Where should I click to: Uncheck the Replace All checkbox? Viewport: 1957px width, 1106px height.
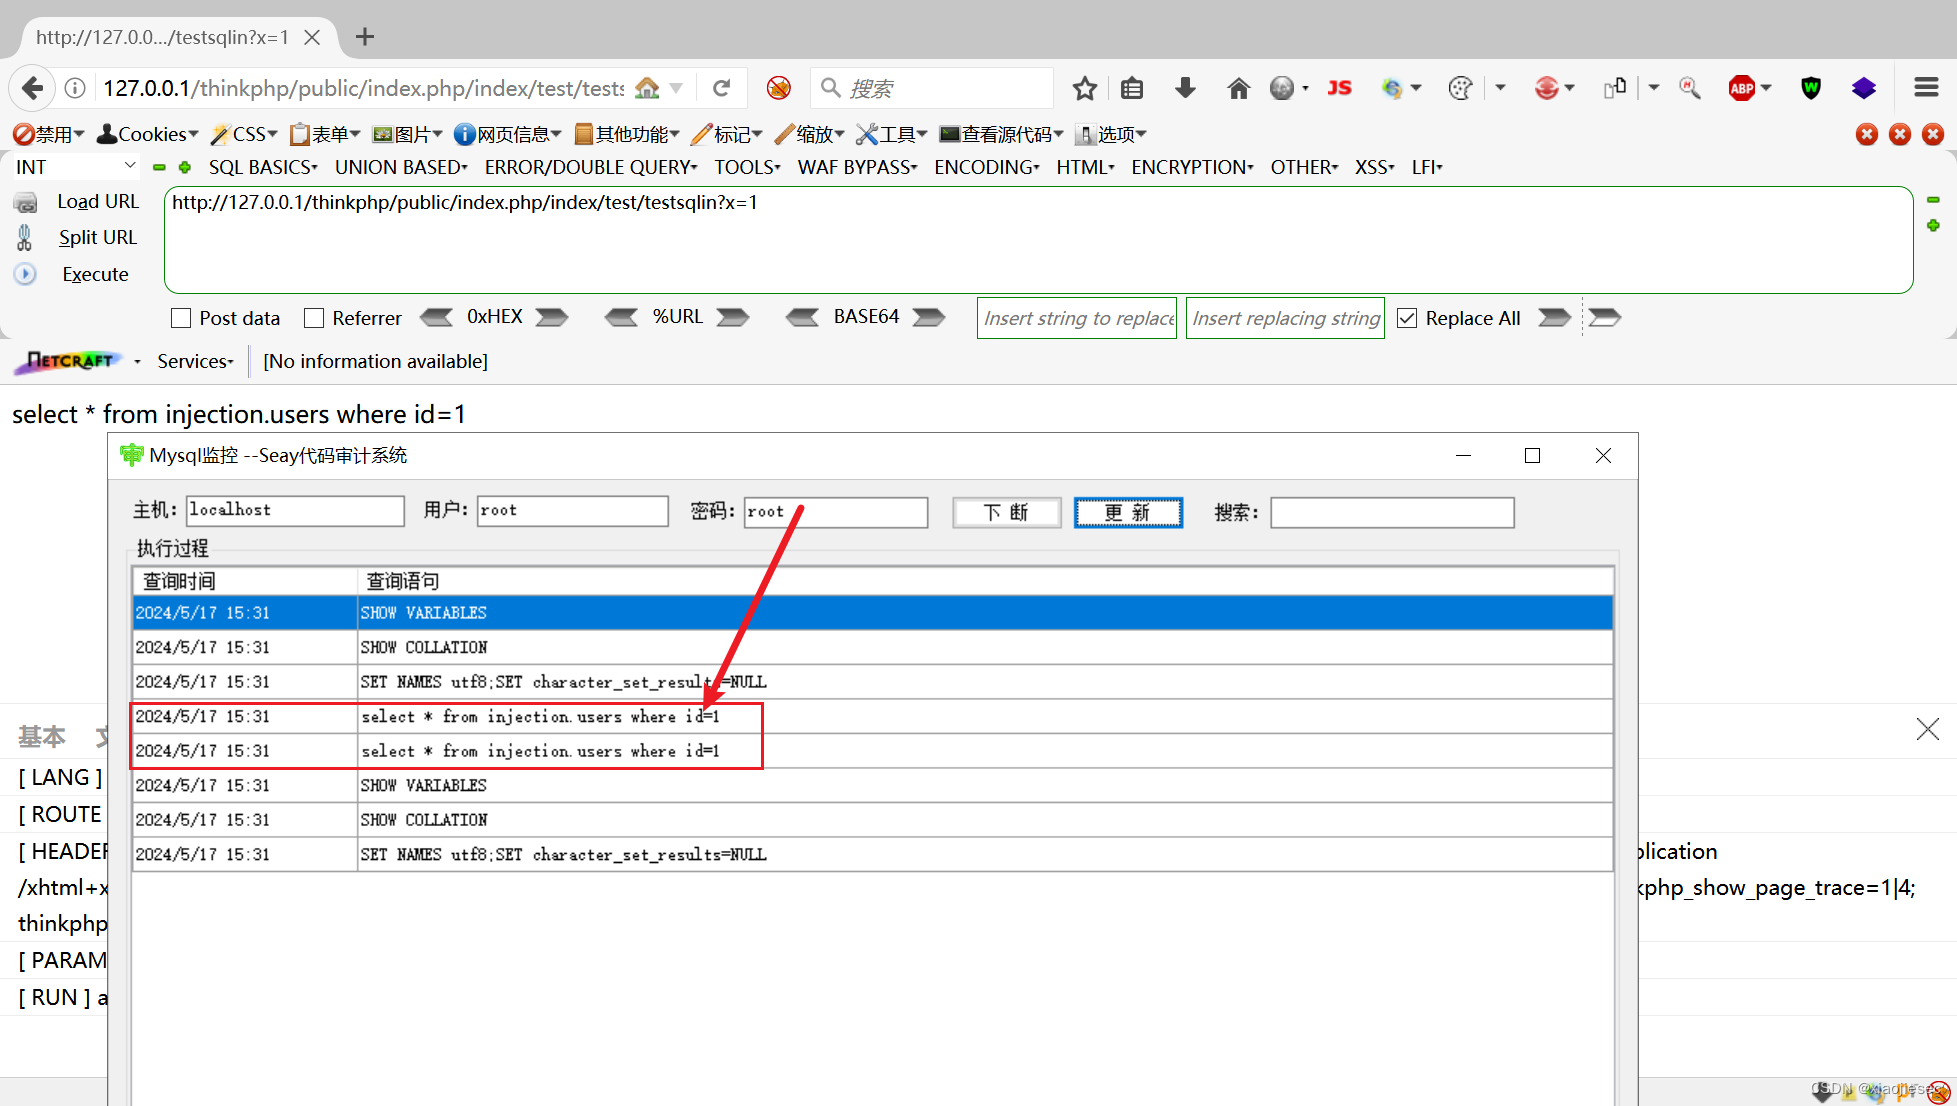click(1407, 317)
